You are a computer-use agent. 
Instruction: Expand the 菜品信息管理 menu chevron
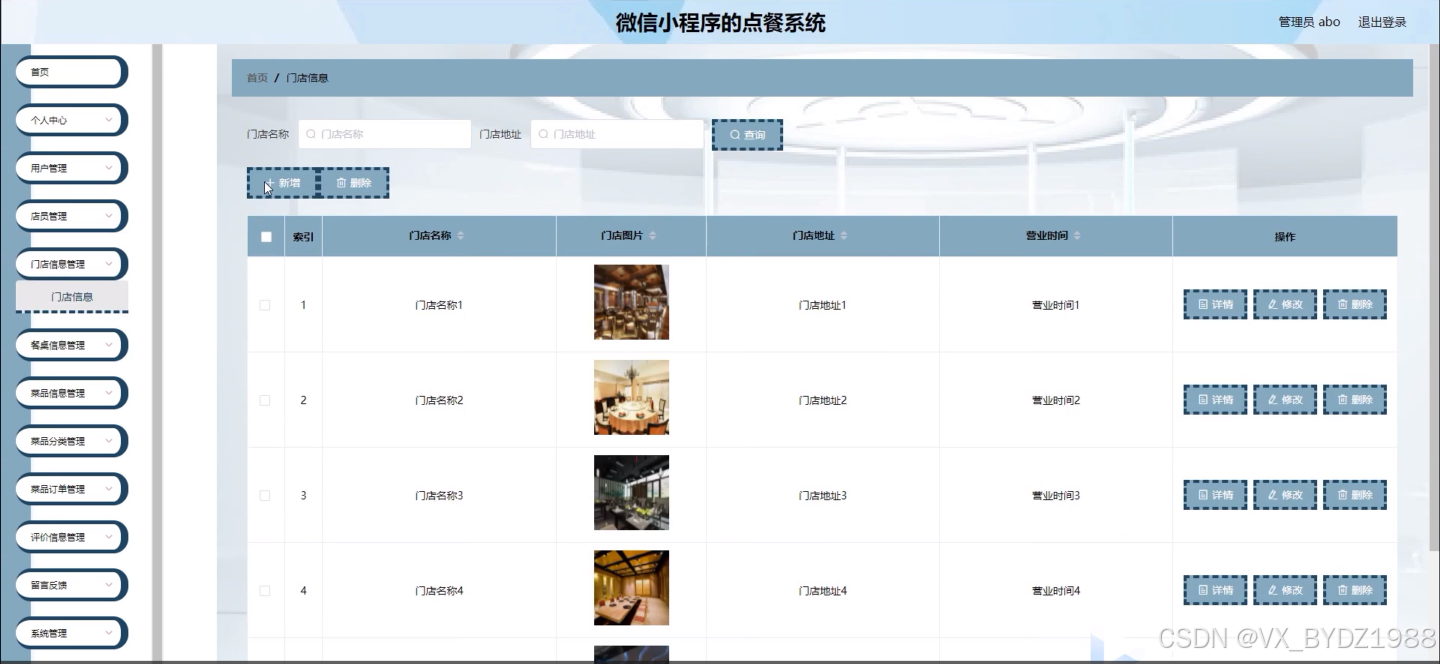(109, 392)
